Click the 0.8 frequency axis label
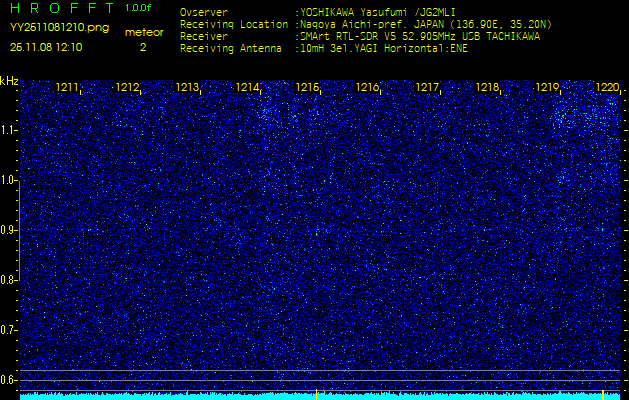Viewport: 629px width, 400px height. coord(7,280)
